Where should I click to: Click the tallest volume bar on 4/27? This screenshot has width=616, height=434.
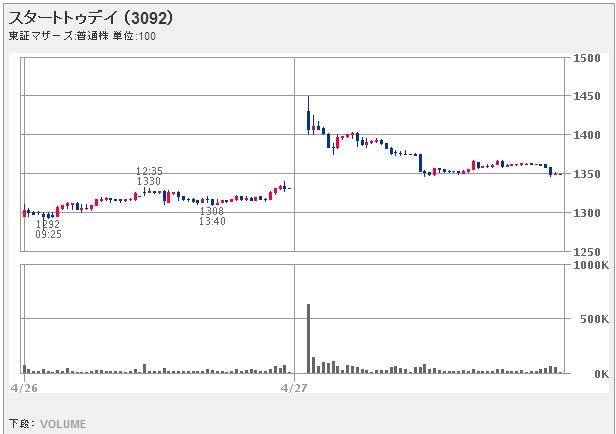coord(308,339)
